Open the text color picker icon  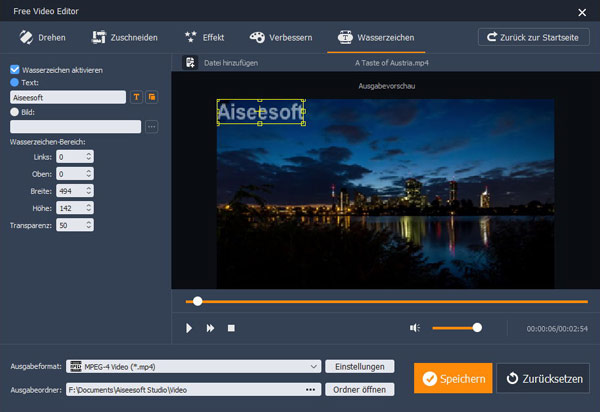(x=152, y=97)
